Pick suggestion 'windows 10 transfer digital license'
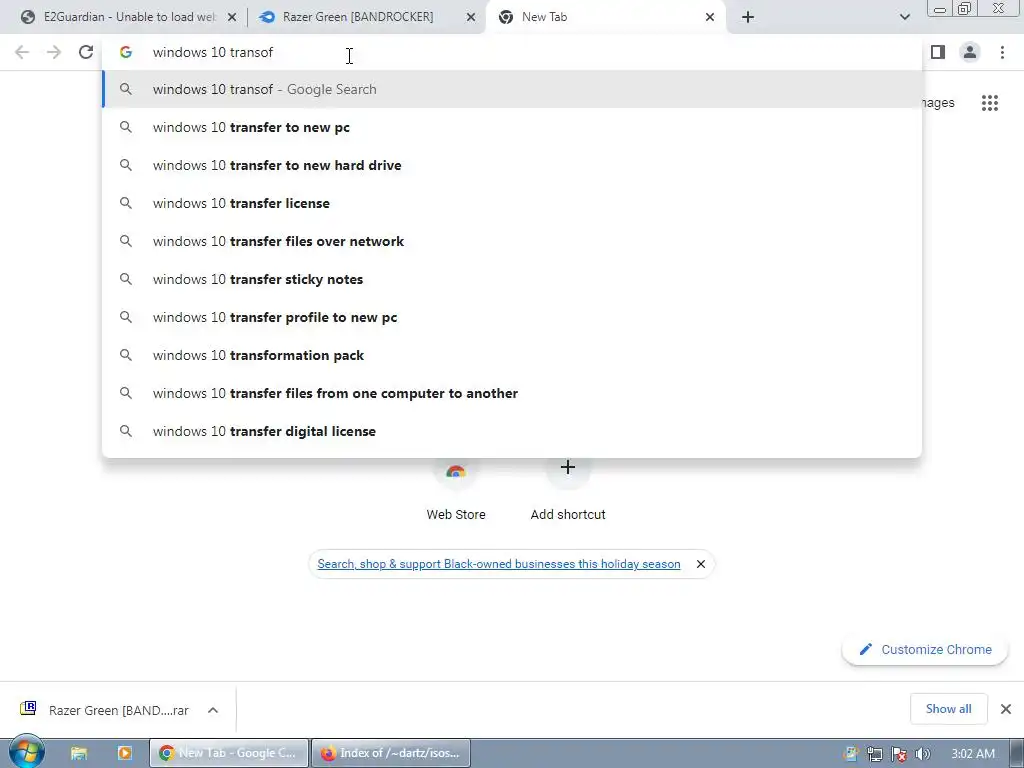This screenshot has width=1024, height=768. (x=512, y=431)
